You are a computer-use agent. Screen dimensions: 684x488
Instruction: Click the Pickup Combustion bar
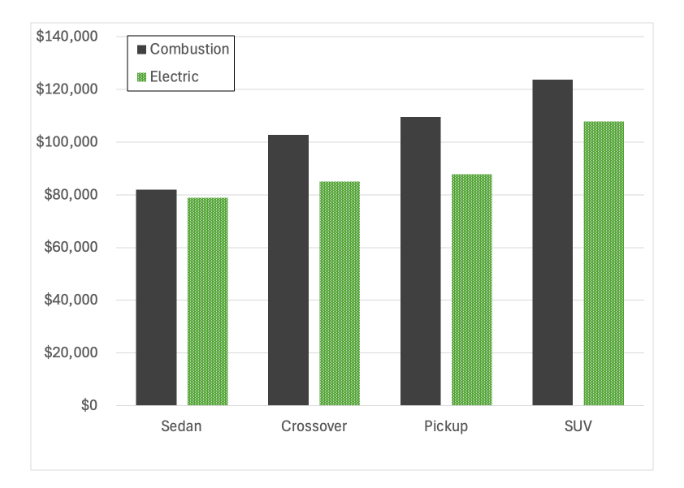point(420,261)
